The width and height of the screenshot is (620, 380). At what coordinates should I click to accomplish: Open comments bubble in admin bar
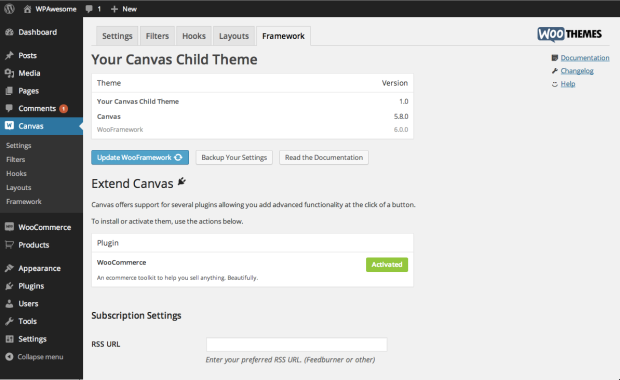click(89, 9)
